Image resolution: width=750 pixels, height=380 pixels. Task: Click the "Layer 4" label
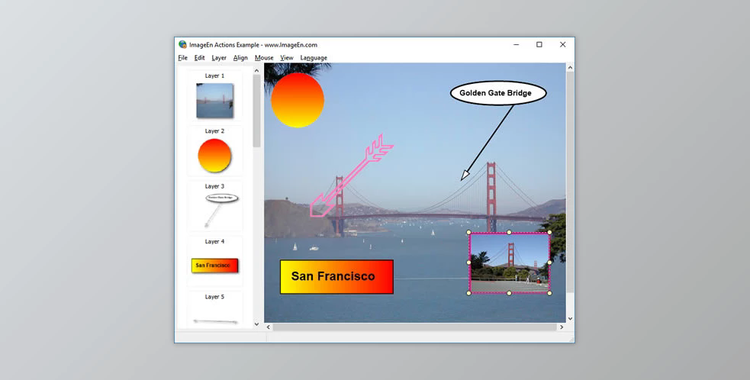click(214, 242)
